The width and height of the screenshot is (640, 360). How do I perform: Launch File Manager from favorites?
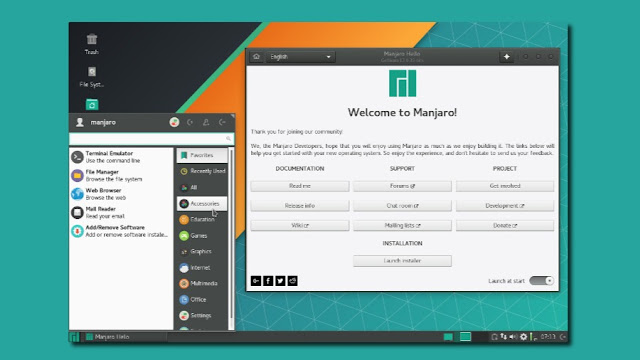point(122,176)
